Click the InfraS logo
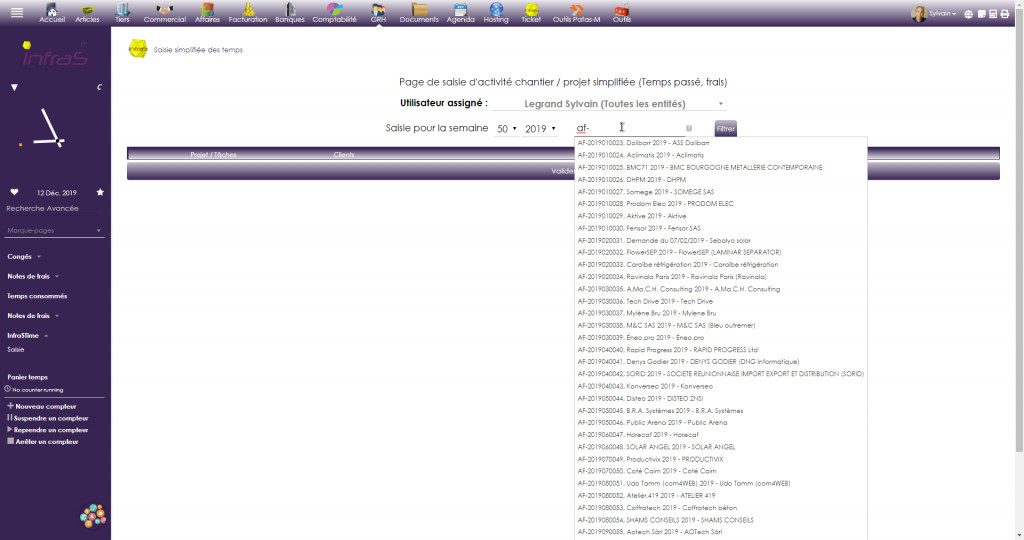1024x540 pixels. (x=55, y=55)
